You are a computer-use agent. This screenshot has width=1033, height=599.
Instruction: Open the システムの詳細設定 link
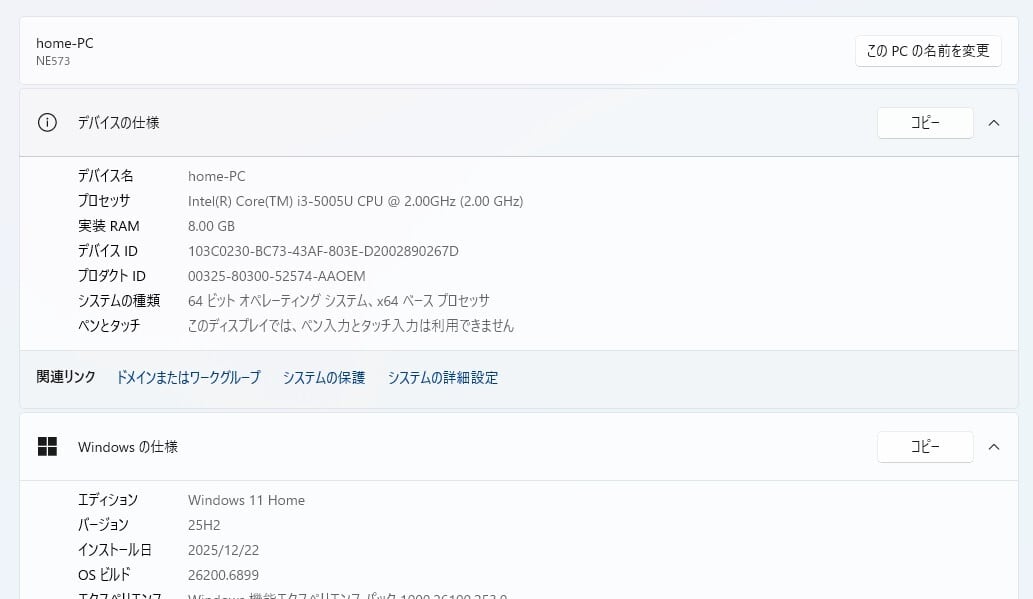click(443, 378)
